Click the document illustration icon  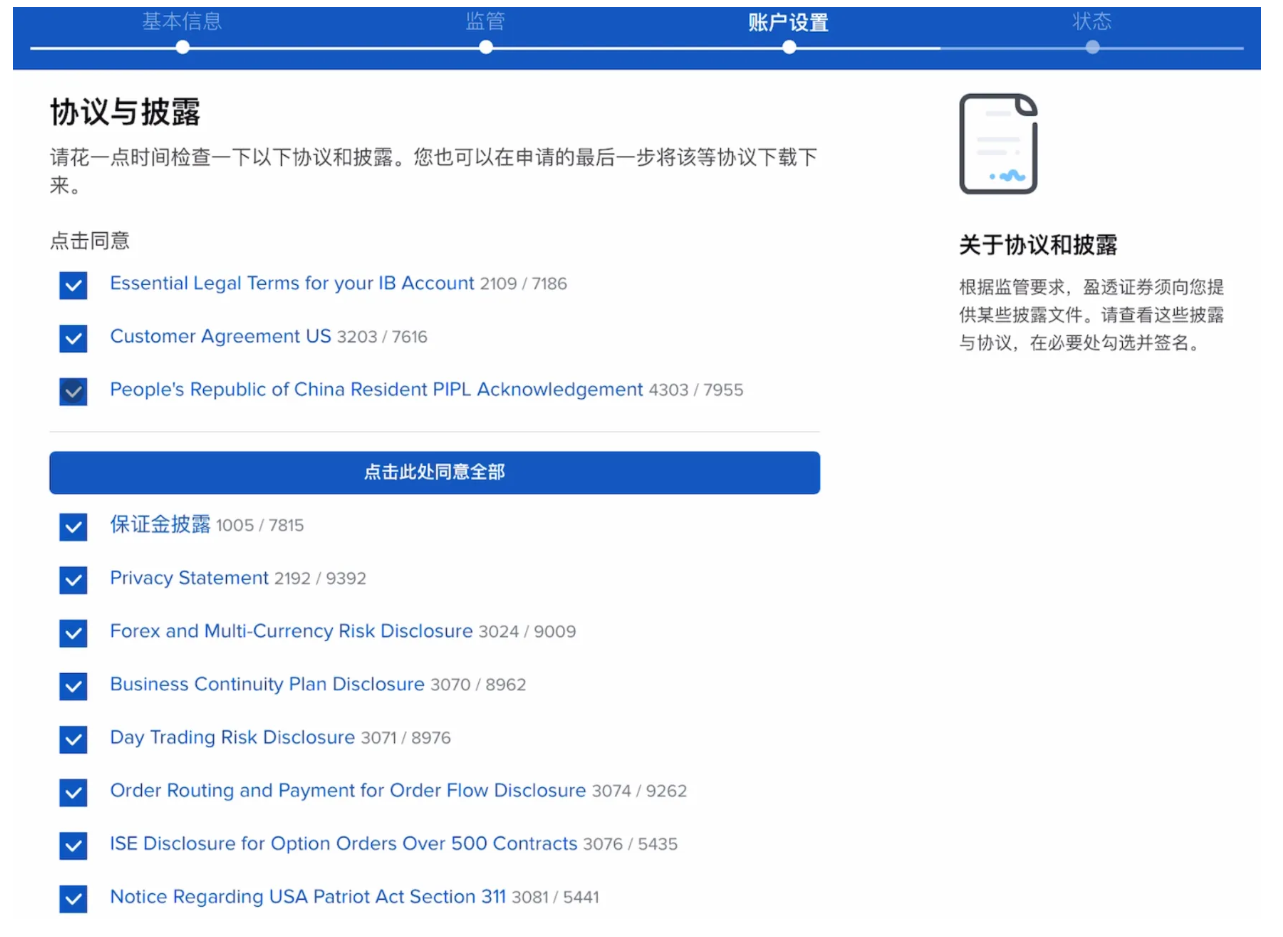997,142
